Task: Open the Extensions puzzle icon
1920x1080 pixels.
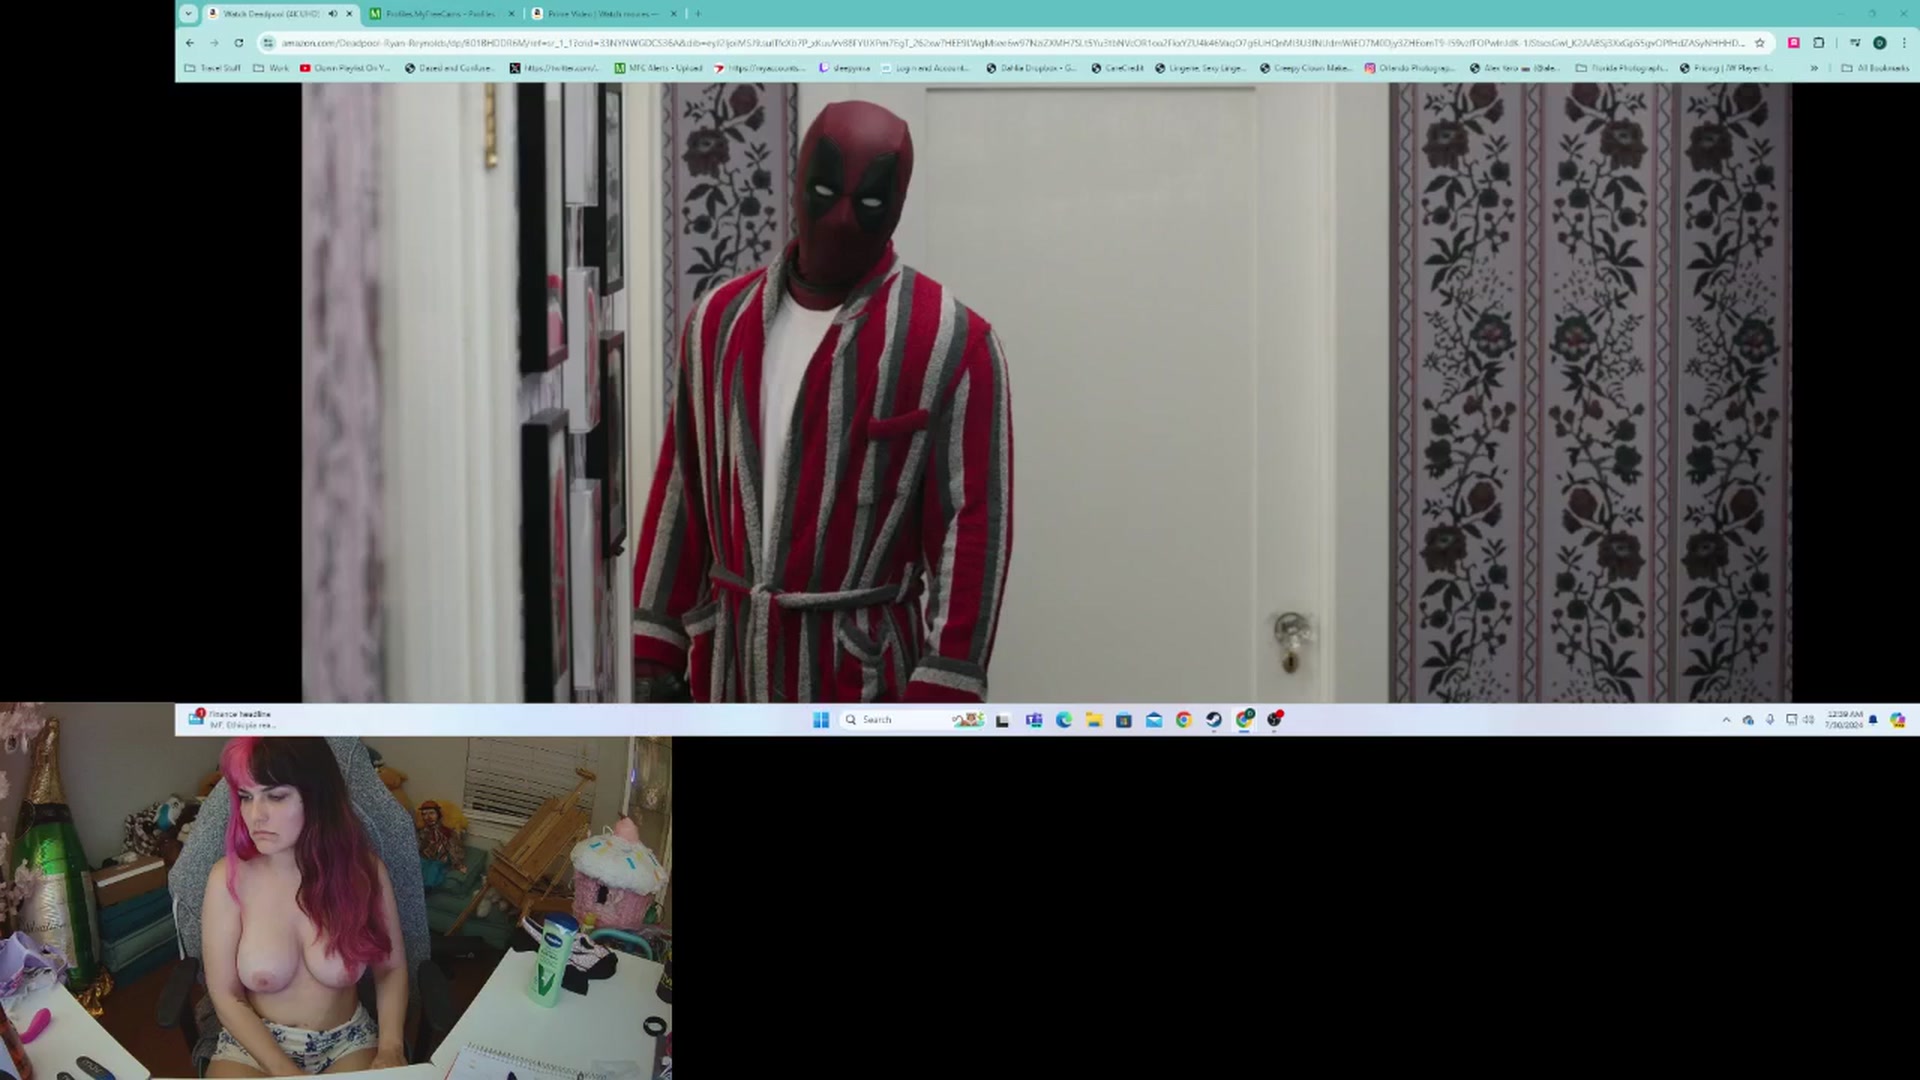Action: (1819, 43)
